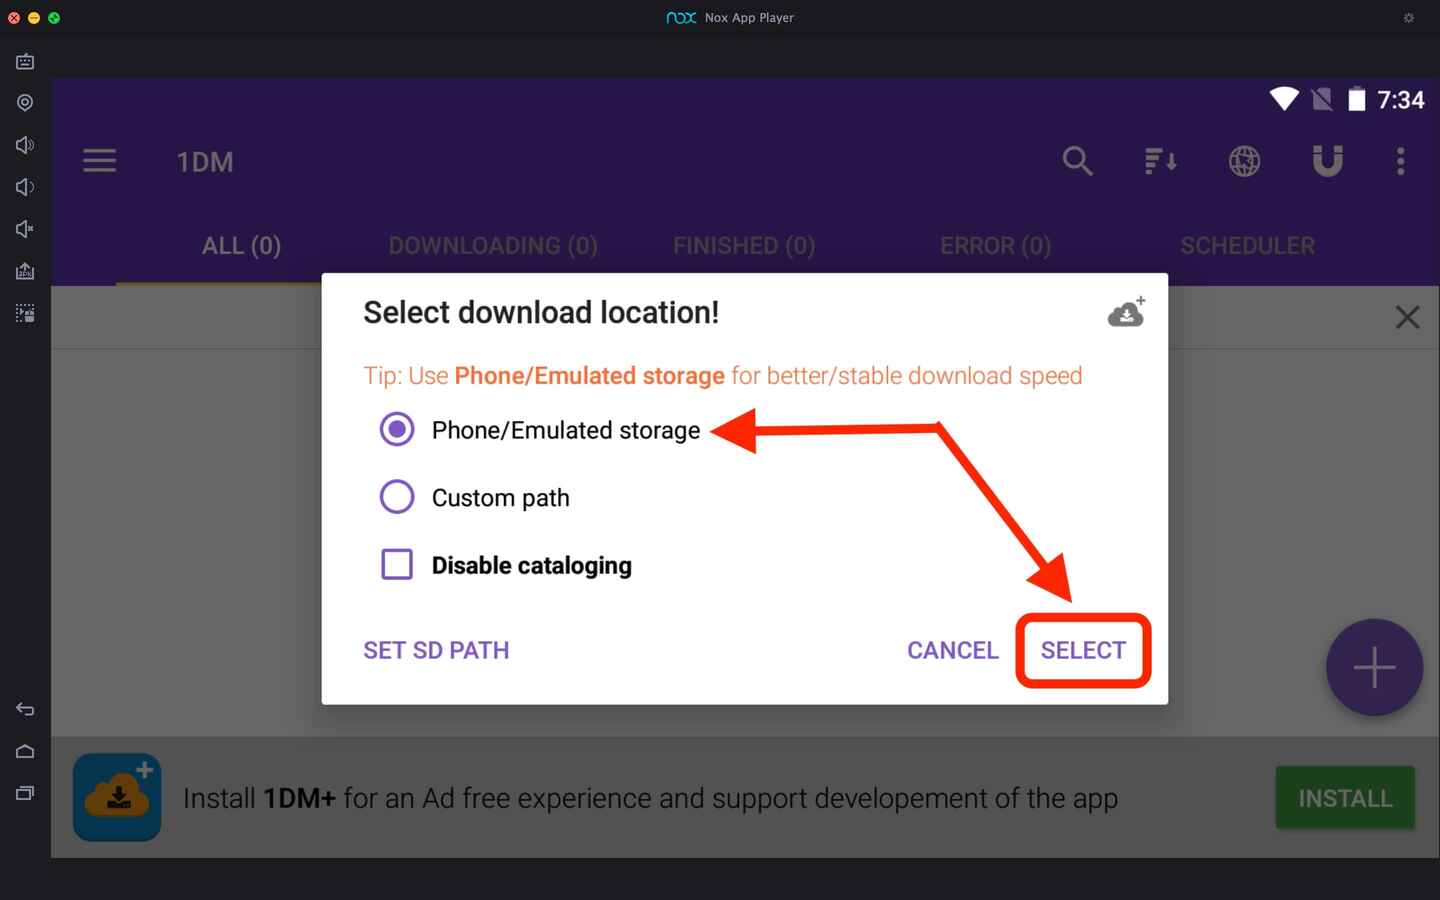Click the green INSTALL button
1440x900 pixels.
1345,798
